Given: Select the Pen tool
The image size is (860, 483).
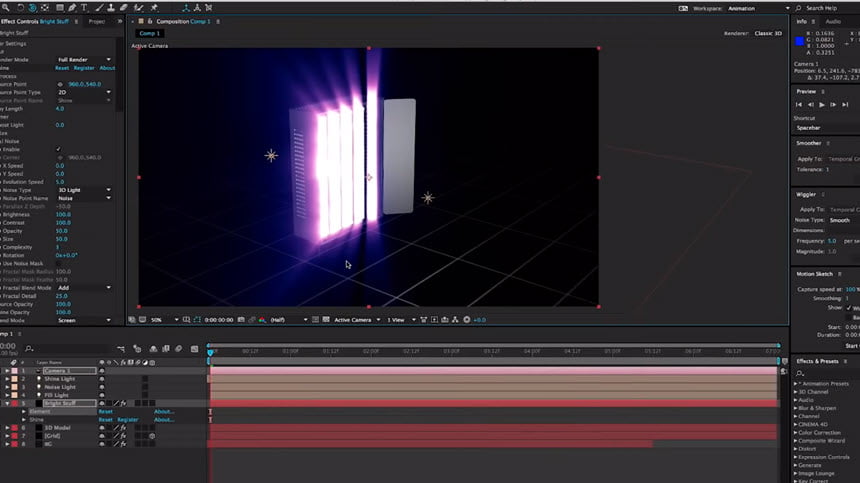Looking at the screenshot, I should pos(72,8).
